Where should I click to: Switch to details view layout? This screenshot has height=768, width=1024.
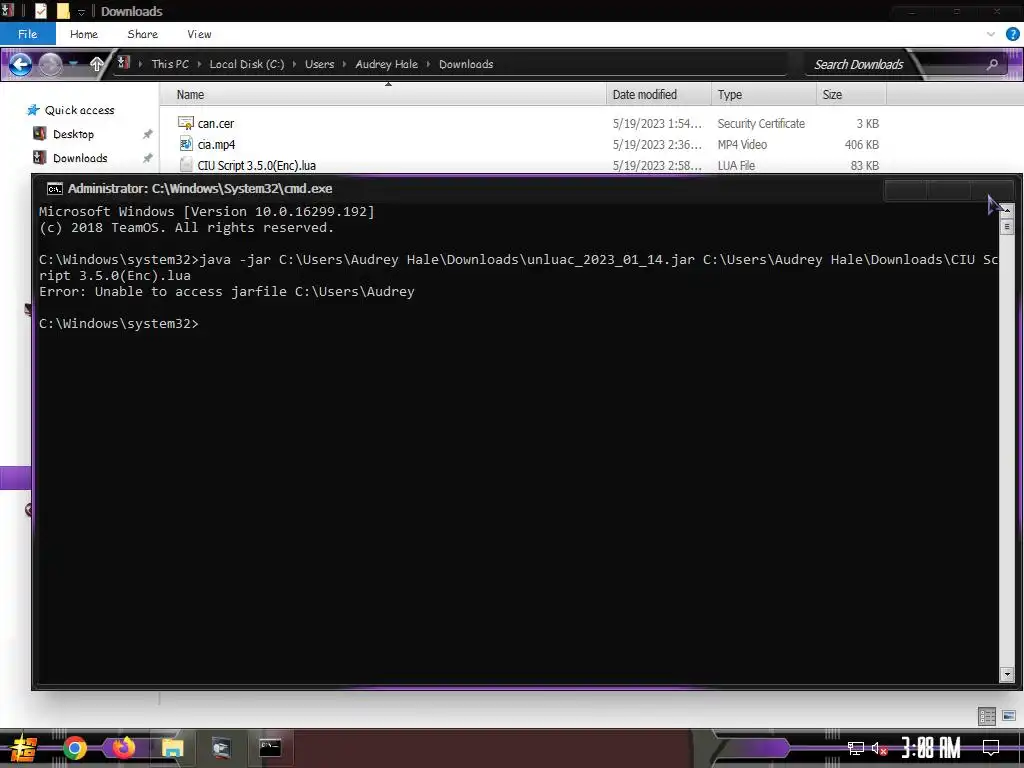[x=987, y=716]
